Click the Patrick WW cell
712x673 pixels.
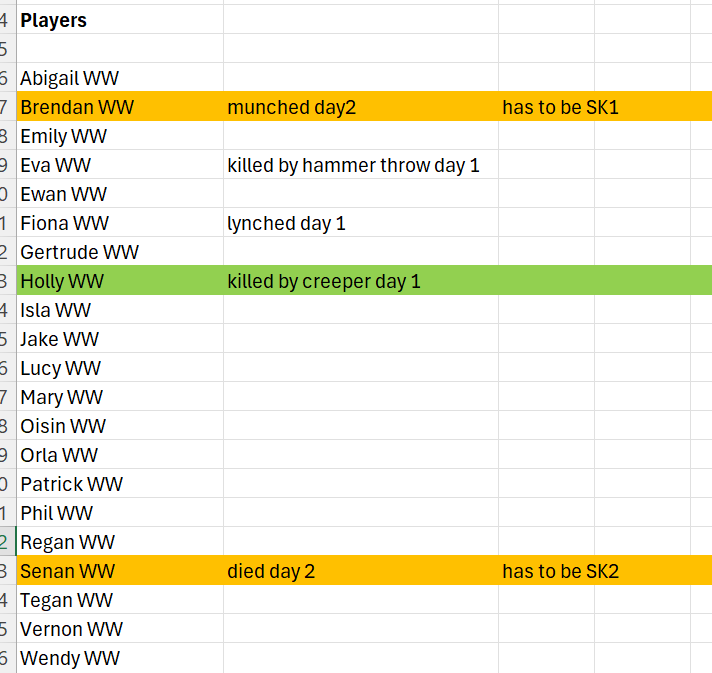click(x=72, y=484)
